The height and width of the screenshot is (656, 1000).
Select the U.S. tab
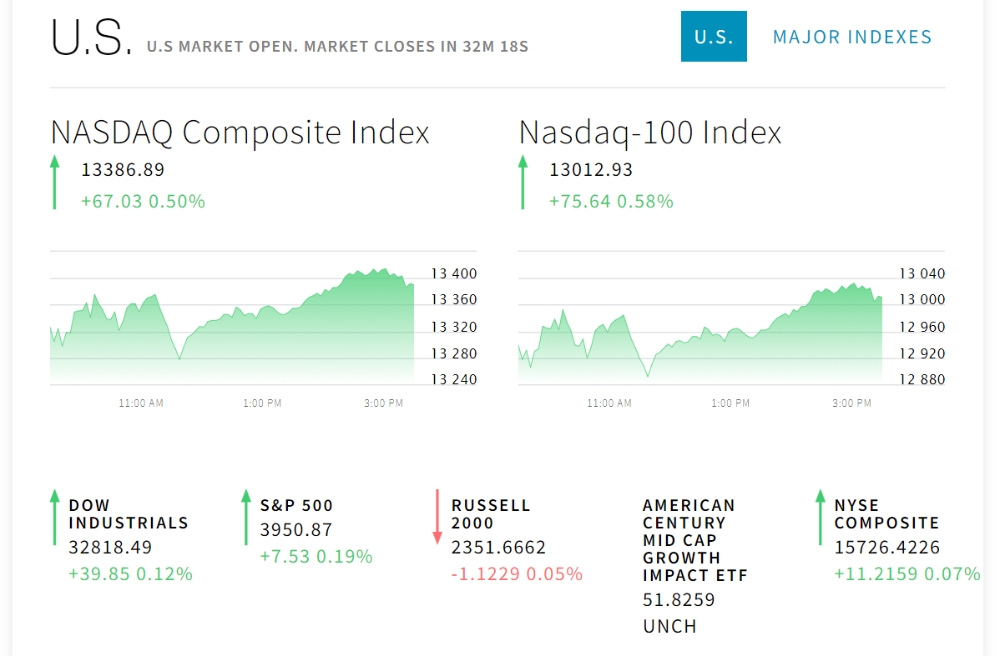pyautogui.click(x=713, y=37)
